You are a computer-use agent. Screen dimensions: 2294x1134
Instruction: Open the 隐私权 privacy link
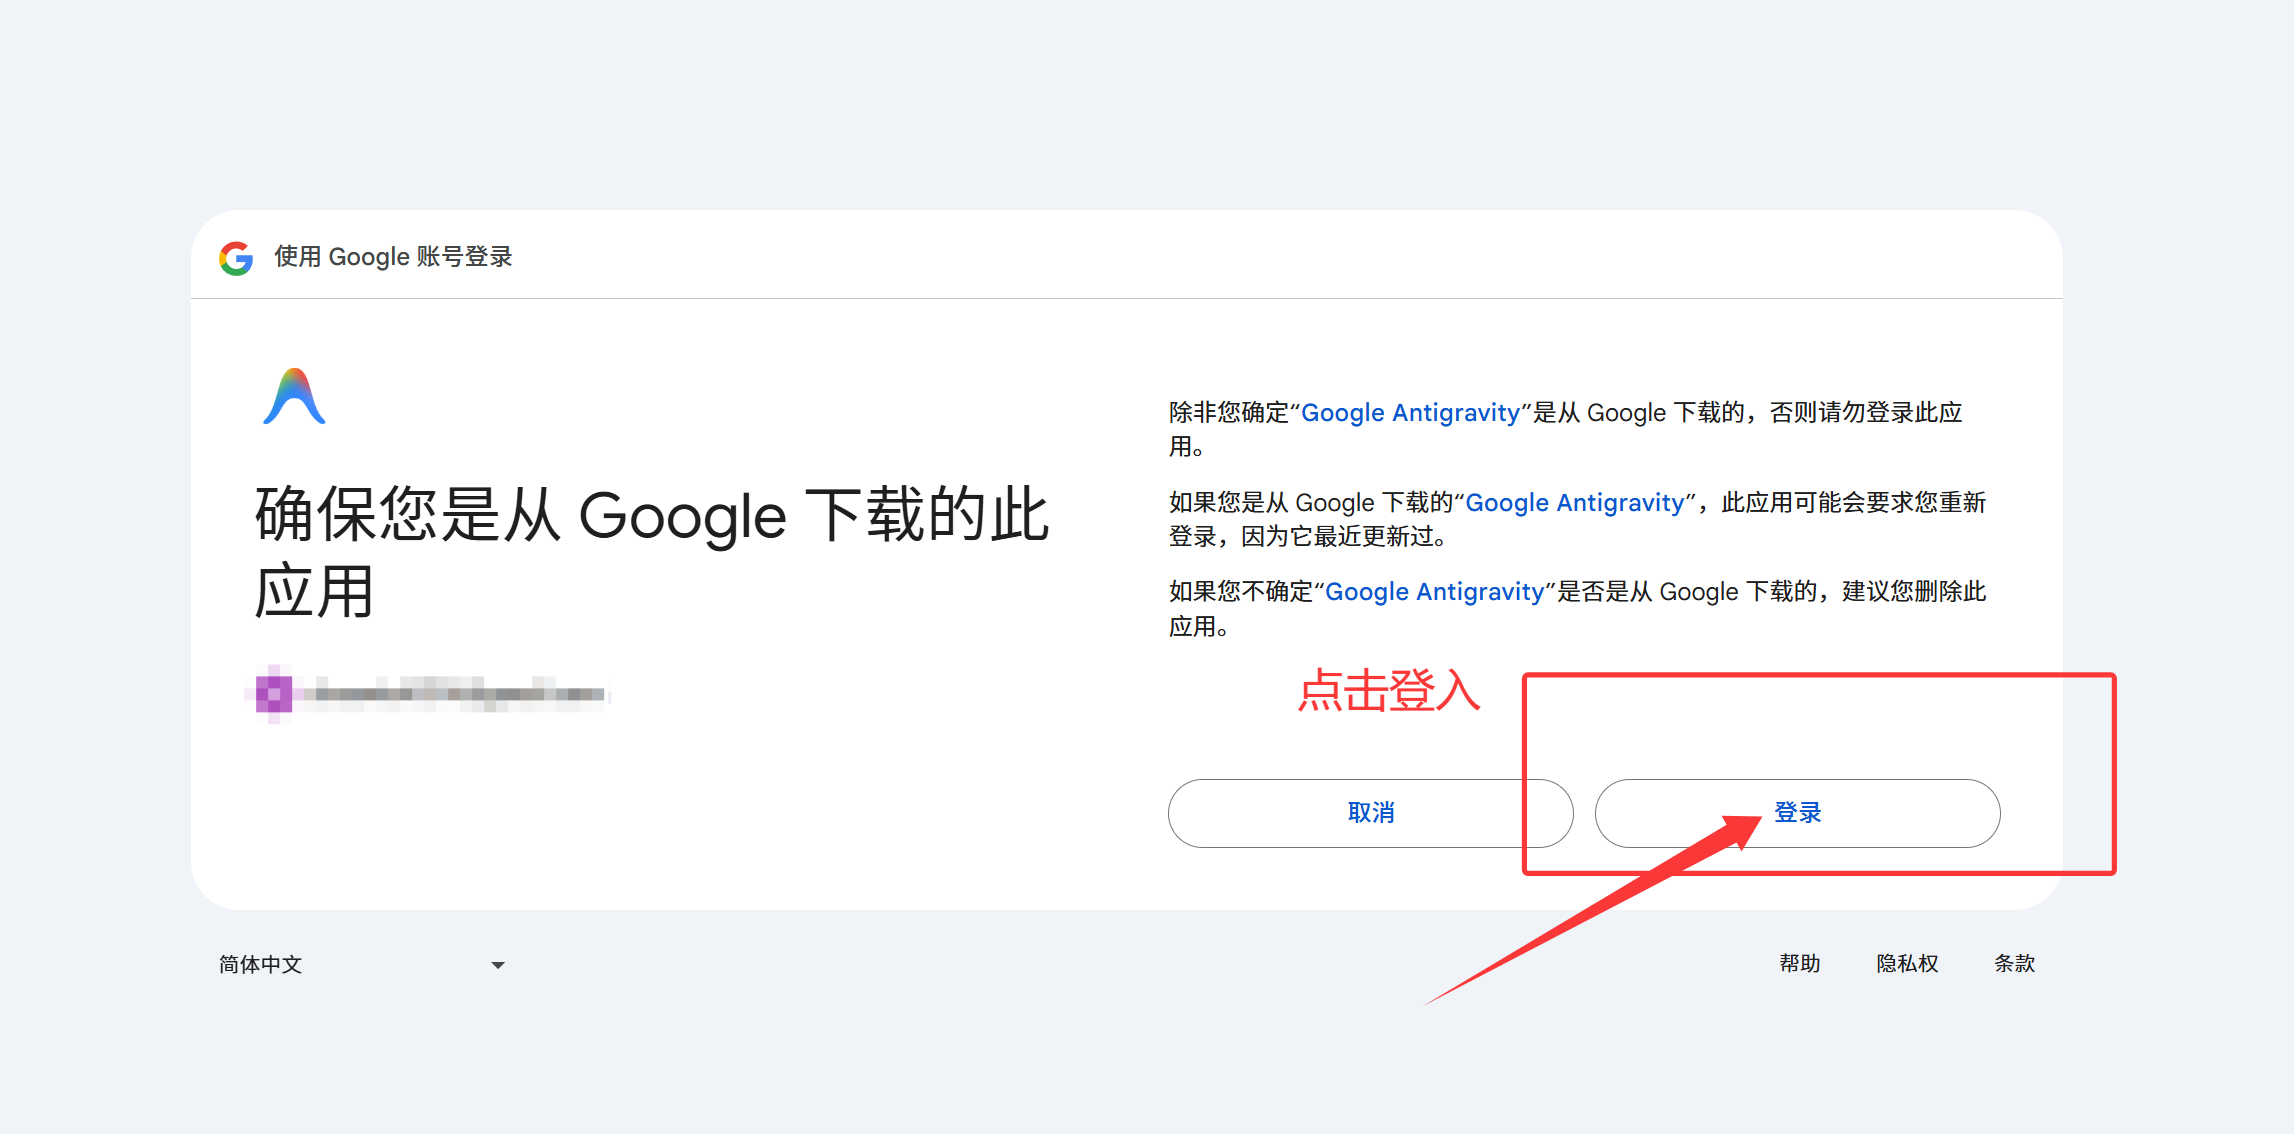[1907, 963]
